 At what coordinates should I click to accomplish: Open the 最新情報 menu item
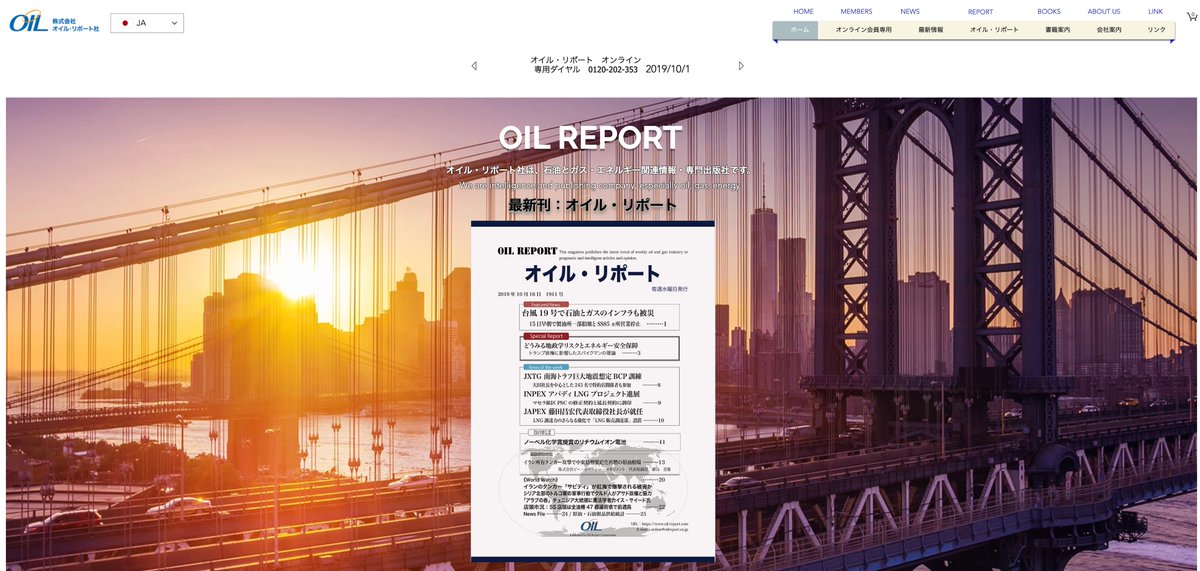tap(931, 30)
